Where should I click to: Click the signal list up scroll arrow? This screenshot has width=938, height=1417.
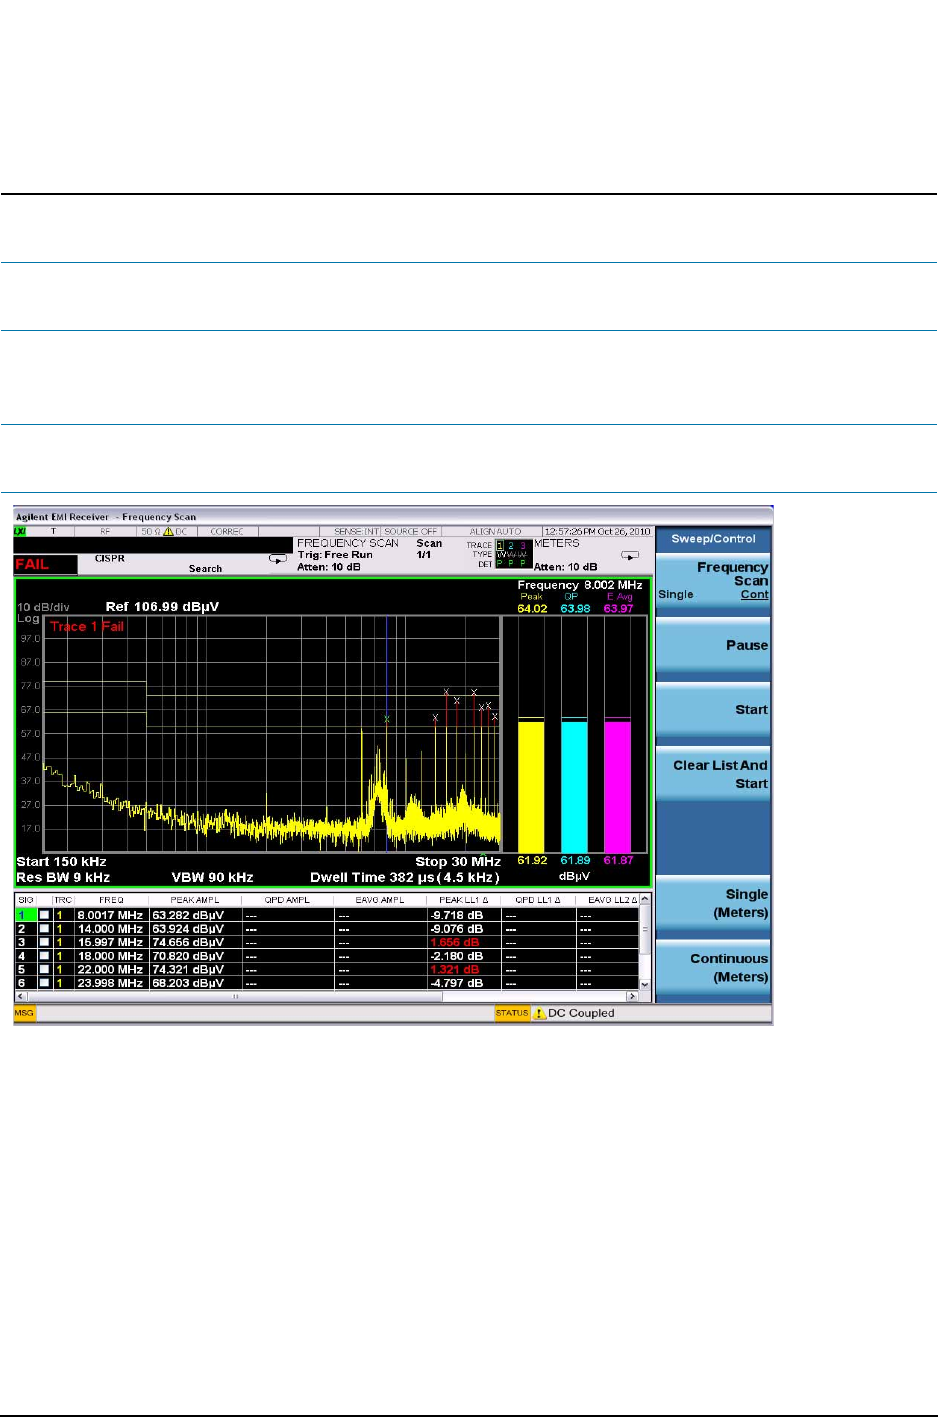645,900
